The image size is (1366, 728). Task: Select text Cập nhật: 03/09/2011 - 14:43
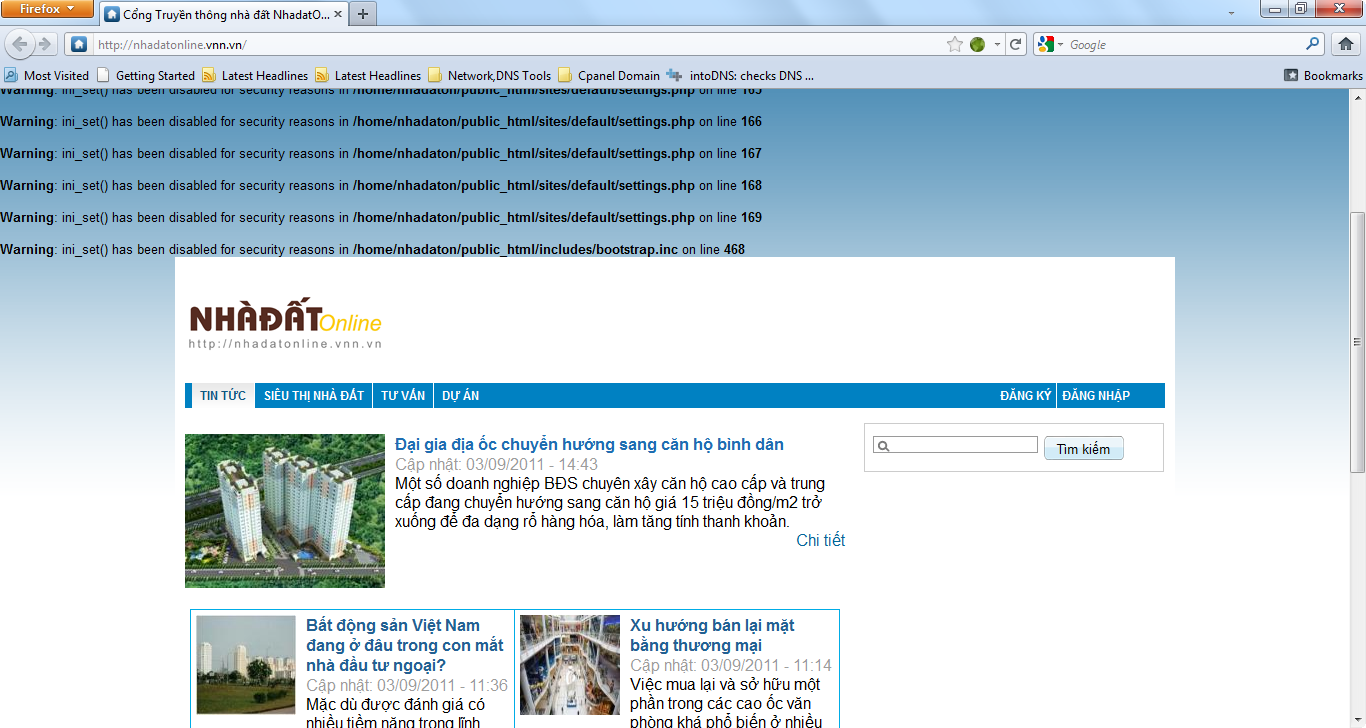[497, 464]
